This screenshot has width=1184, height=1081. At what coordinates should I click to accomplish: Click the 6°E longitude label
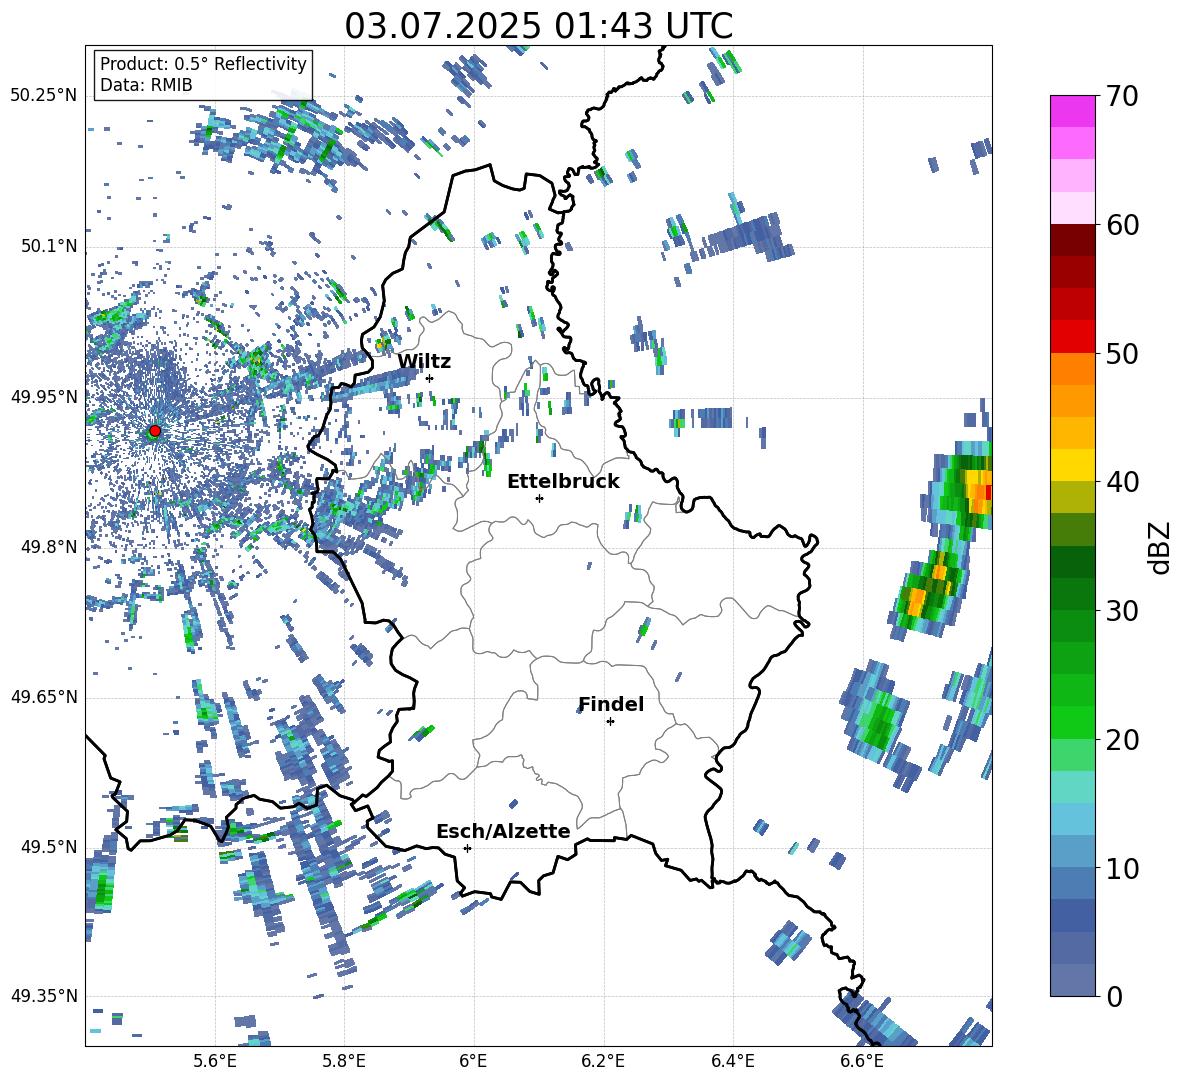[x=473, y=1061]
